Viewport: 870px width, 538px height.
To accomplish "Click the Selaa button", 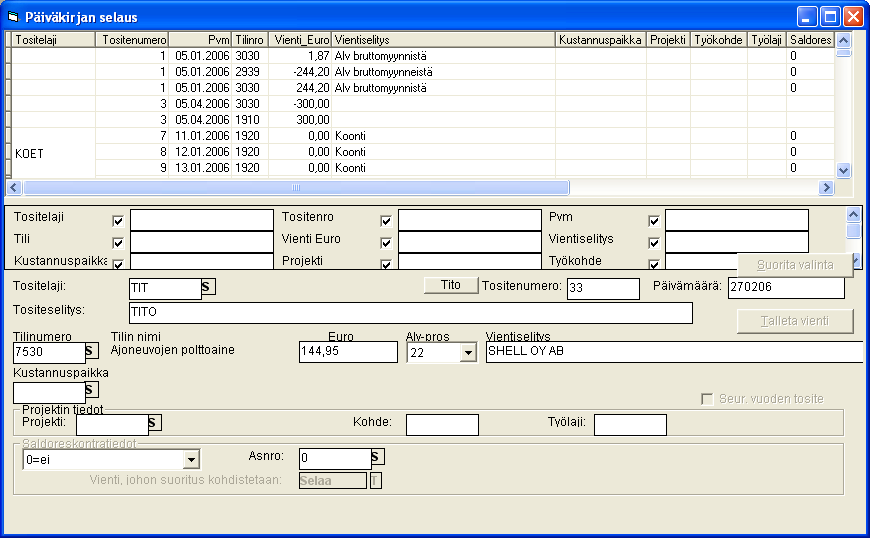I will tap(333, 480).
